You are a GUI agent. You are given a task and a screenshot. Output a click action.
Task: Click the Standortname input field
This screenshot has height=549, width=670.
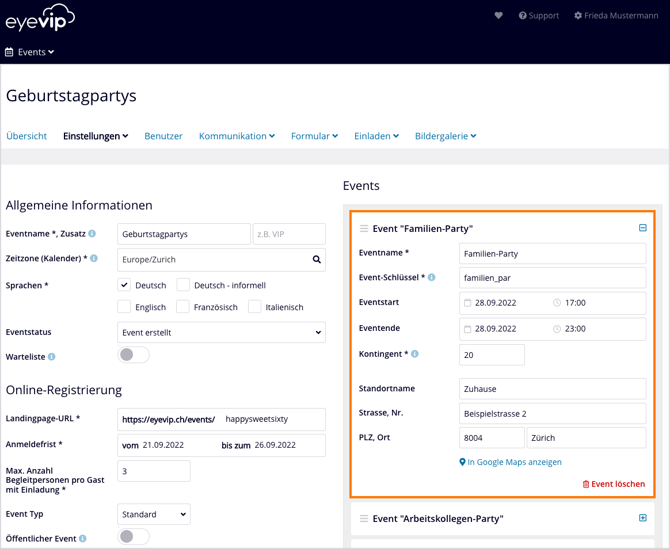[552, 389]
